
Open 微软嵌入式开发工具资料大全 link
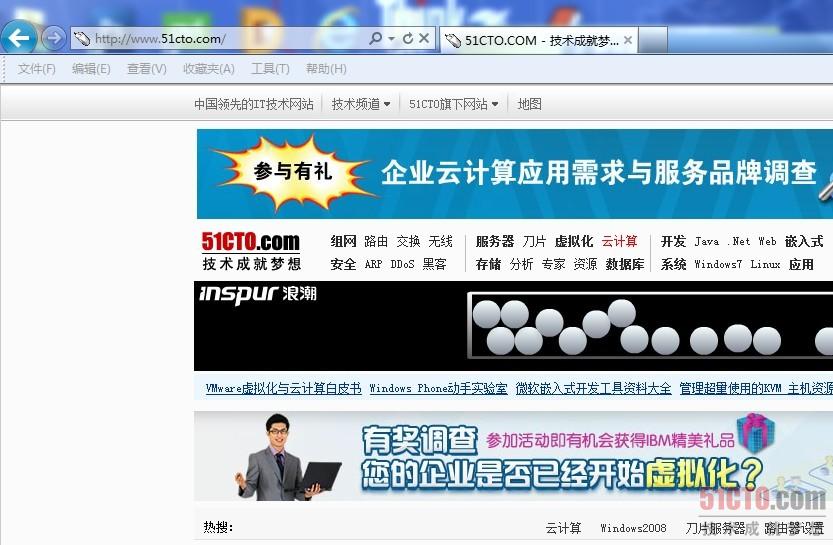point(593,389)
